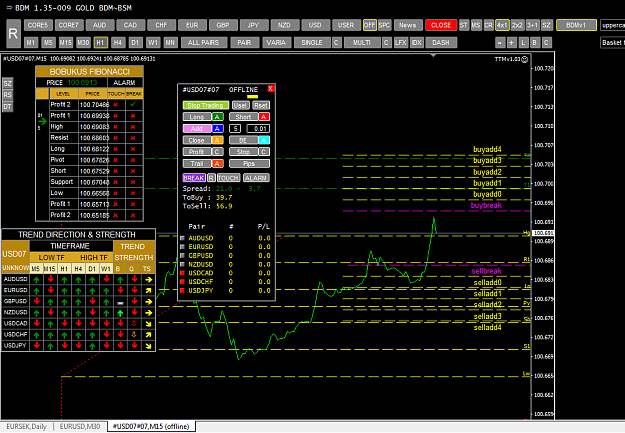Toggle the blue A beside Add
The image size is (625, 433).
pos(217,128)
